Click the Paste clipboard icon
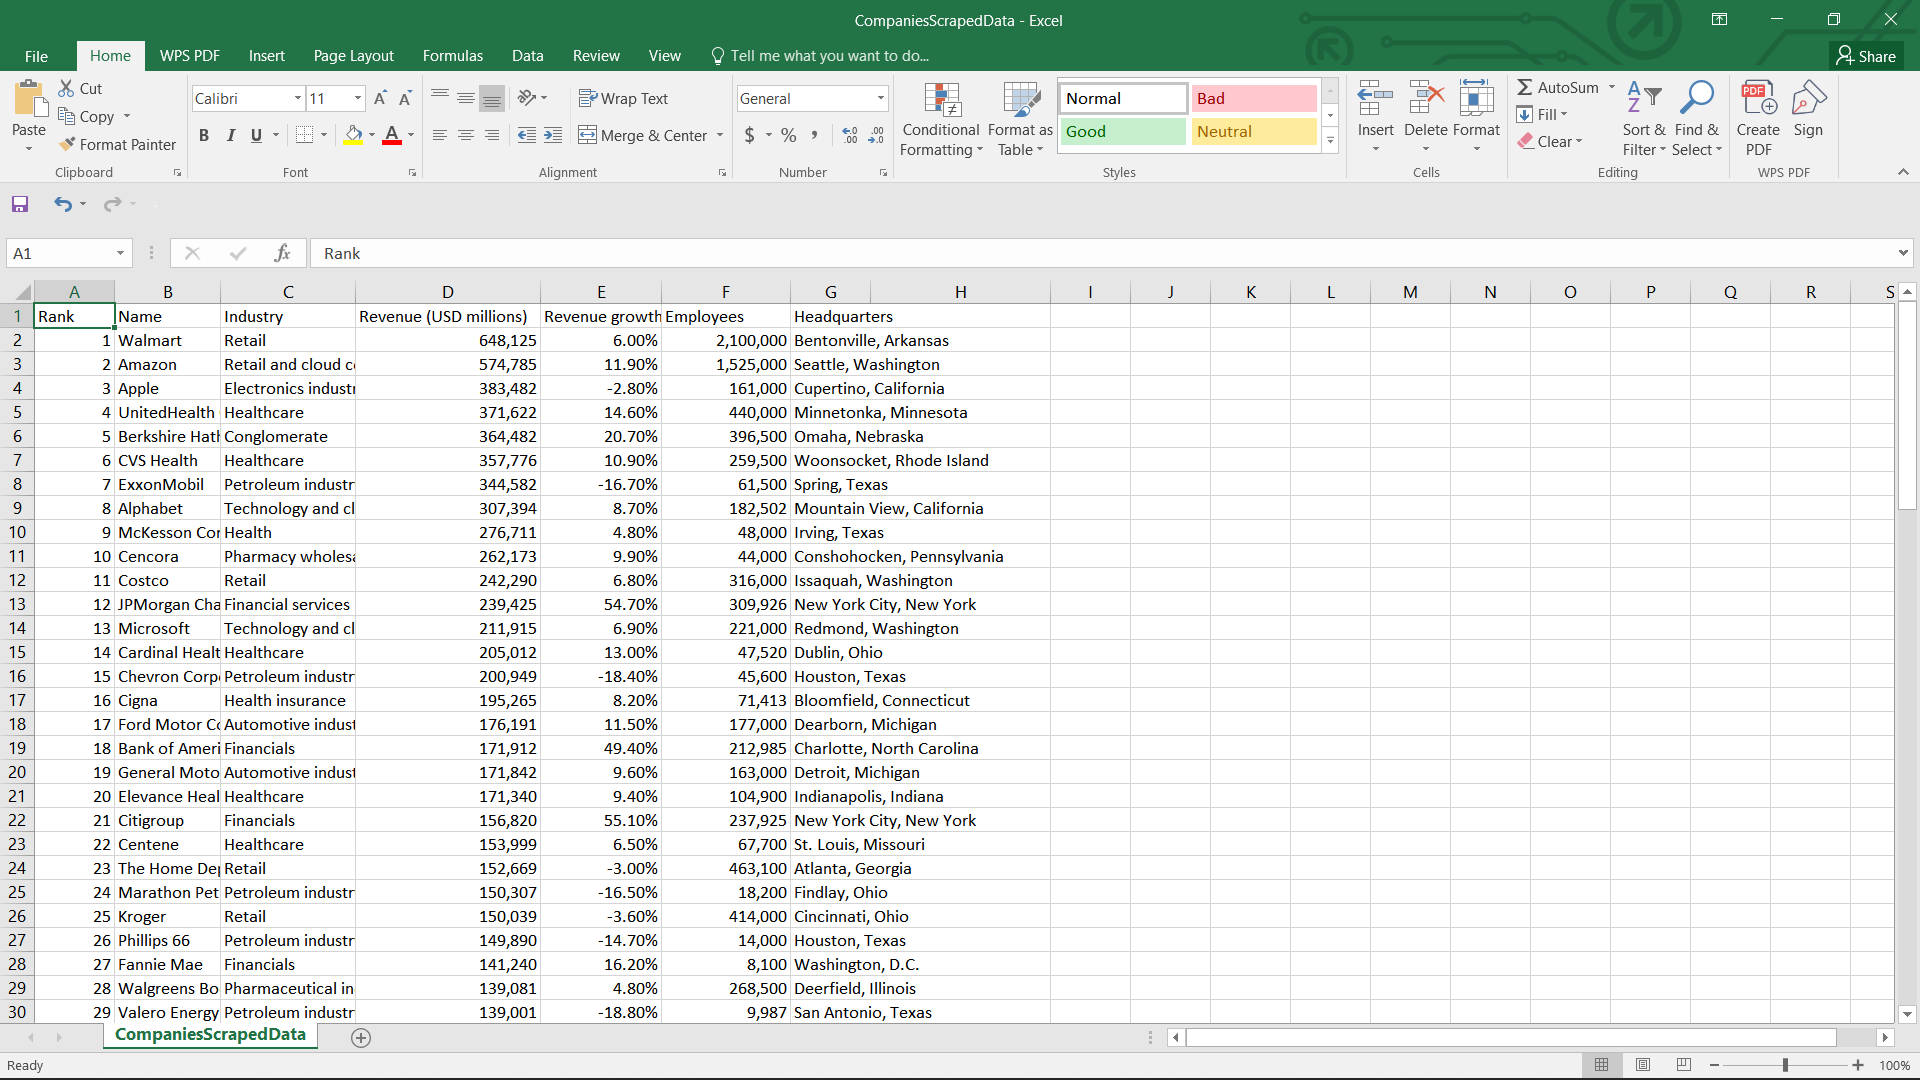The image size is (1920, 1080). [x=29, y=99]
